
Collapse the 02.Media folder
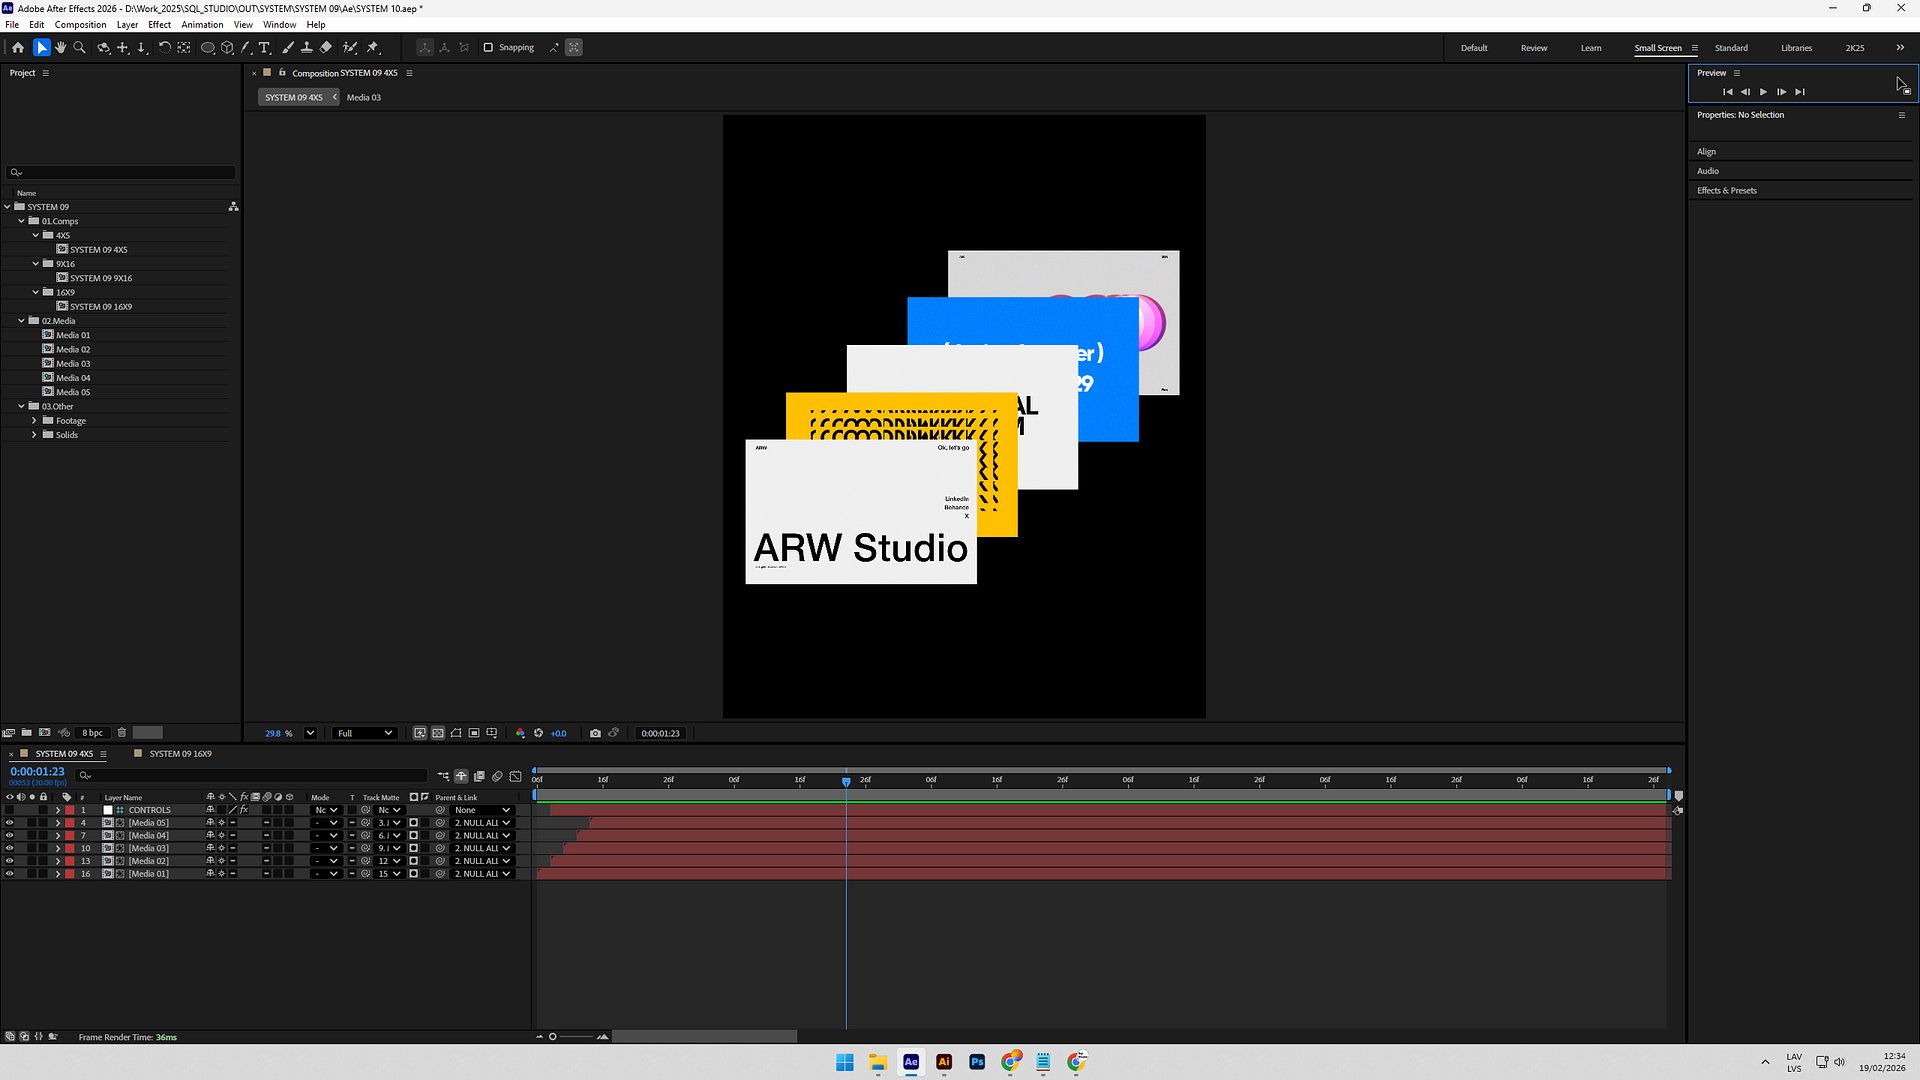click(x=22, y=321)
